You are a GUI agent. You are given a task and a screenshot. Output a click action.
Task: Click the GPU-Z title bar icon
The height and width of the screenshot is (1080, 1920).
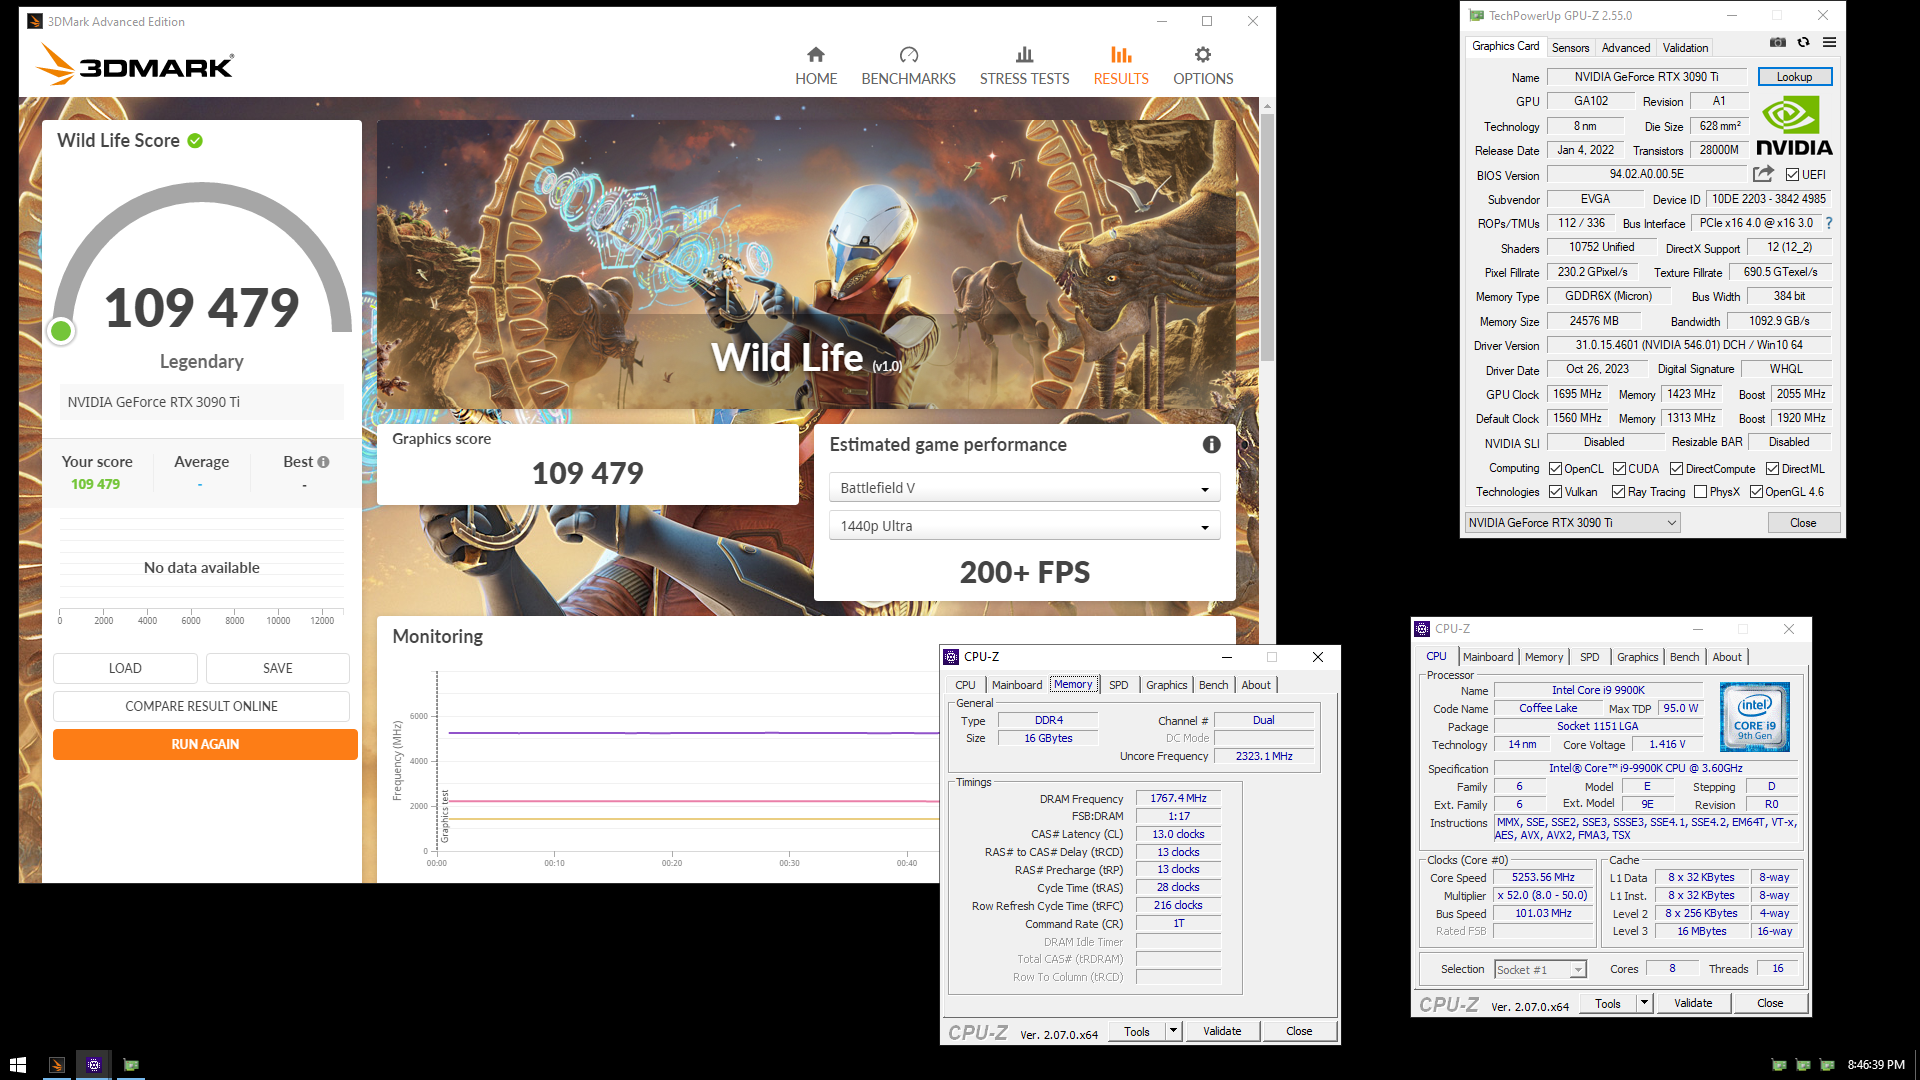click(x=1476, y=15)
